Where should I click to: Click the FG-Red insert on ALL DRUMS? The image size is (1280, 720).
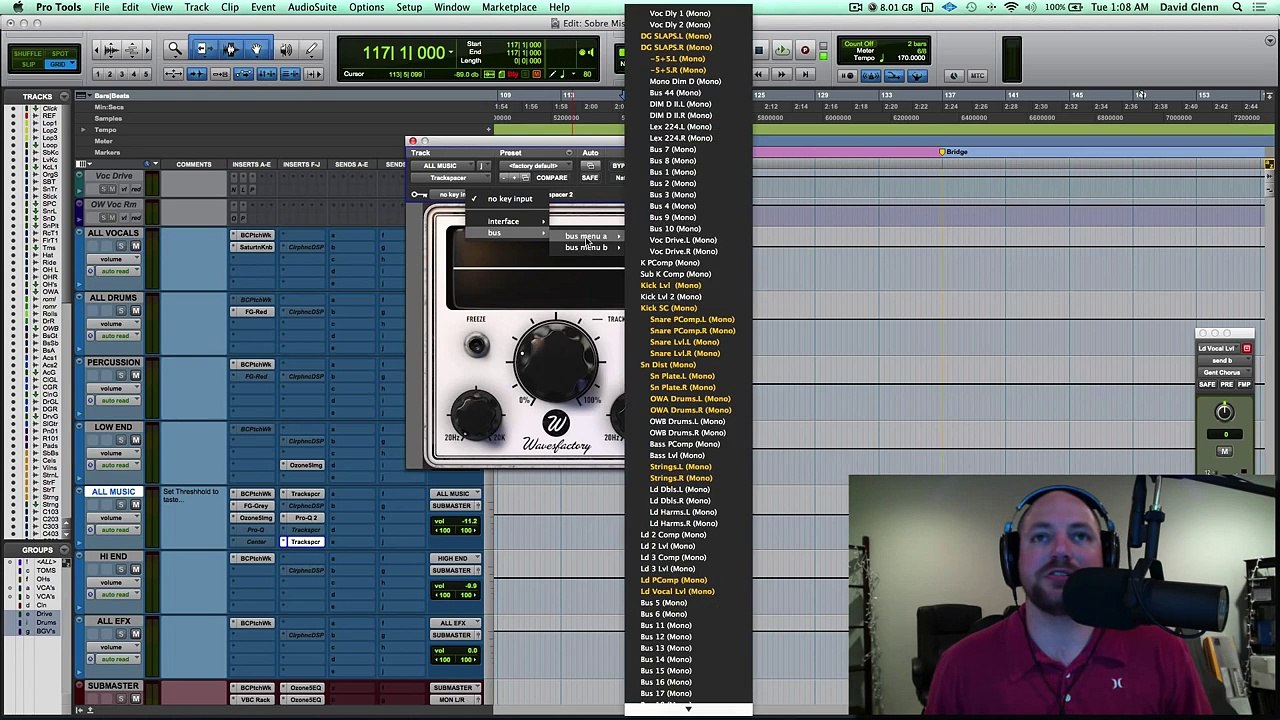pyautogui.click(x=255, y=312)
